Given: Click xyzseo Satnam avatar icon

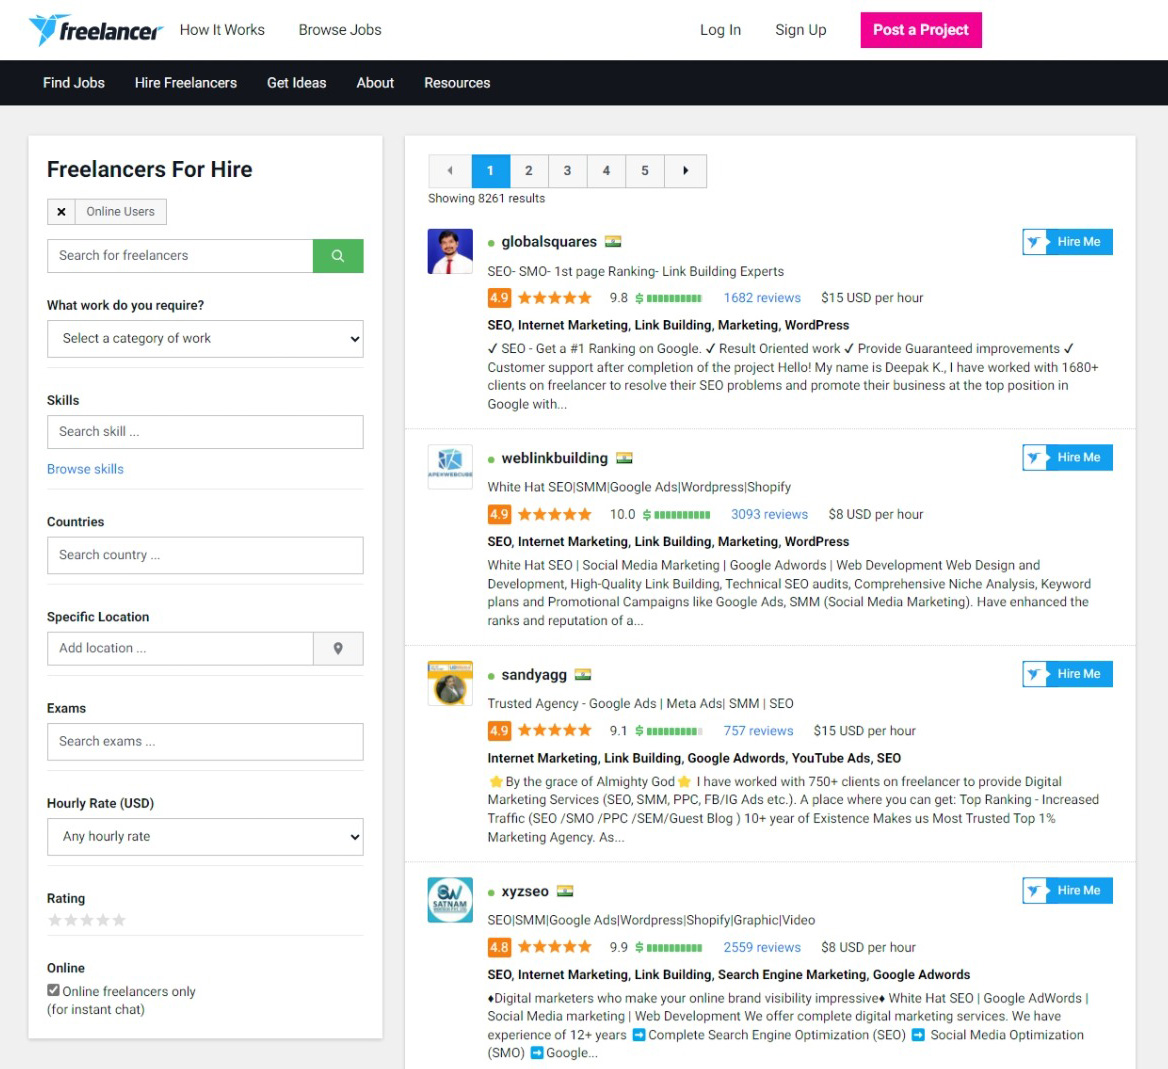Looking at the screenshot, I should (x=450, y=899).
